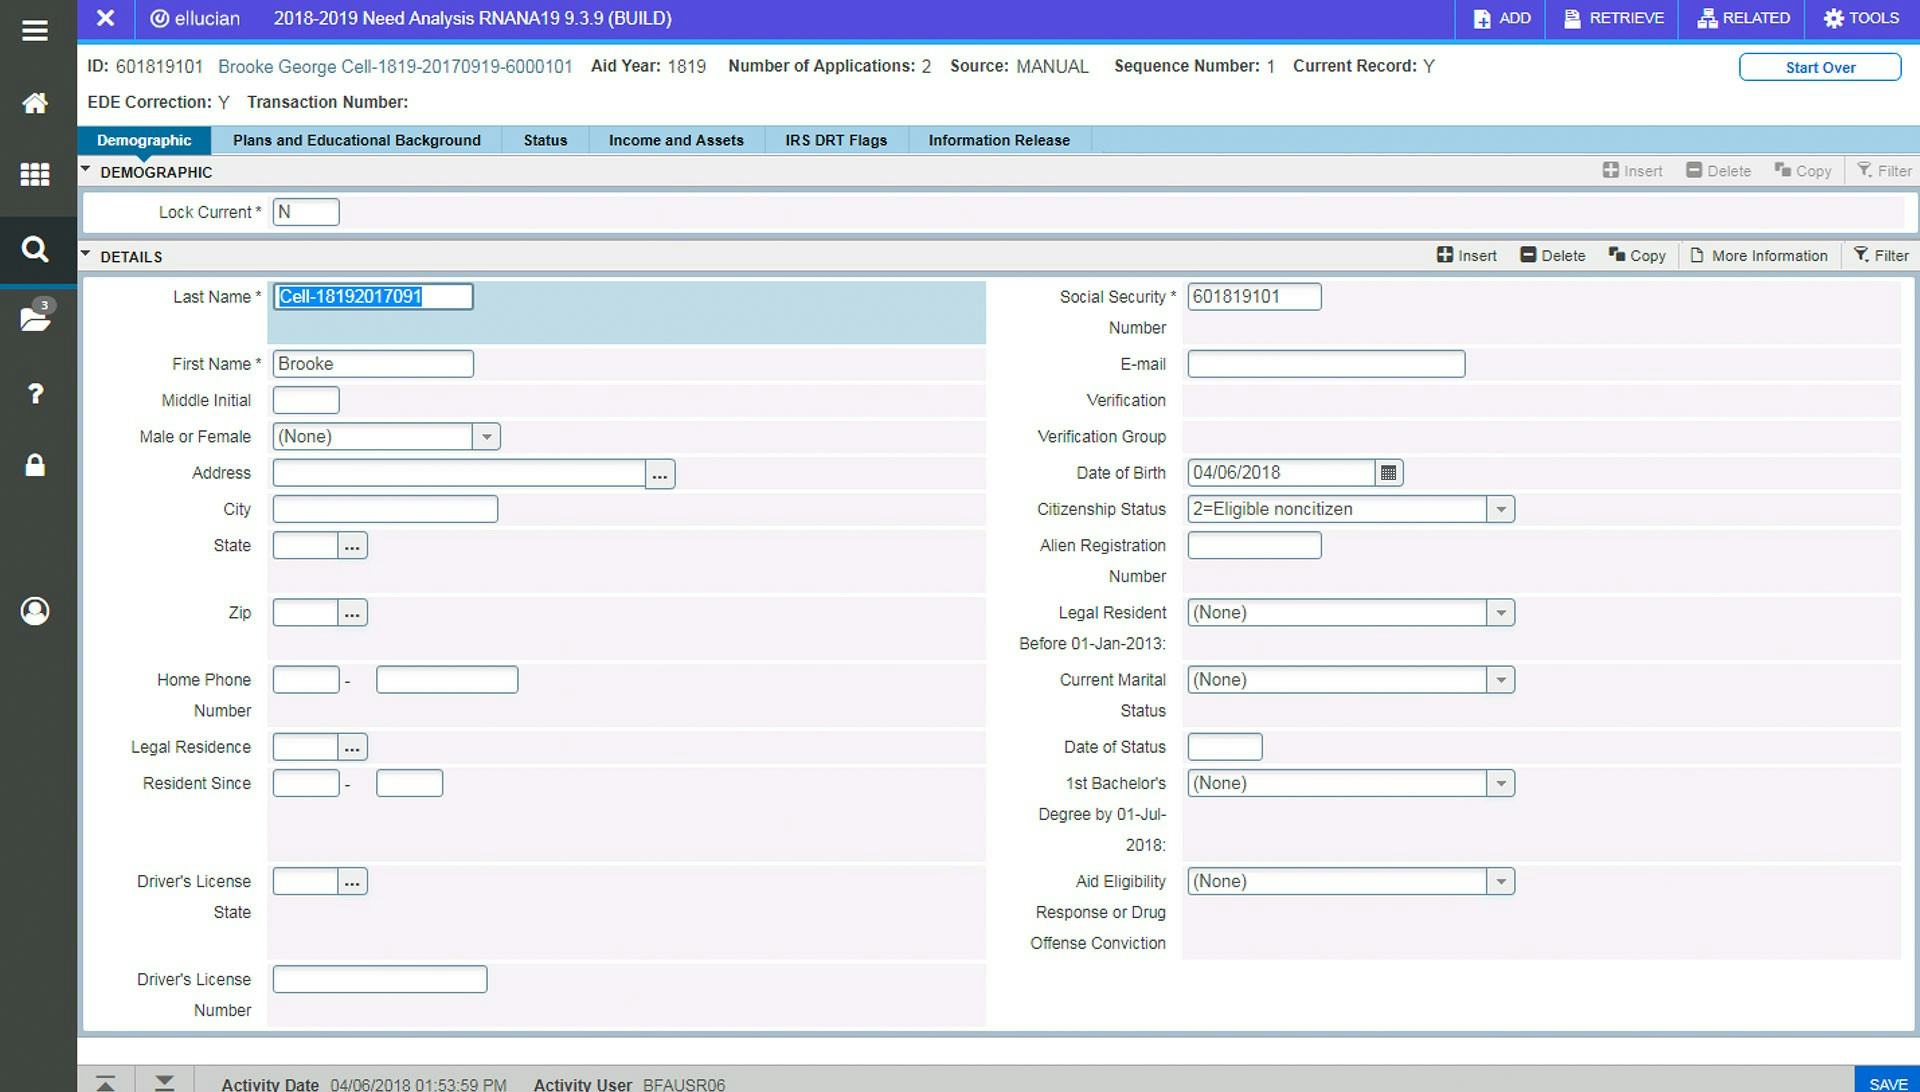This screenshot has height=1092, width=1920.
Task: Click the SAVE button
Action: point(1887,1082)
